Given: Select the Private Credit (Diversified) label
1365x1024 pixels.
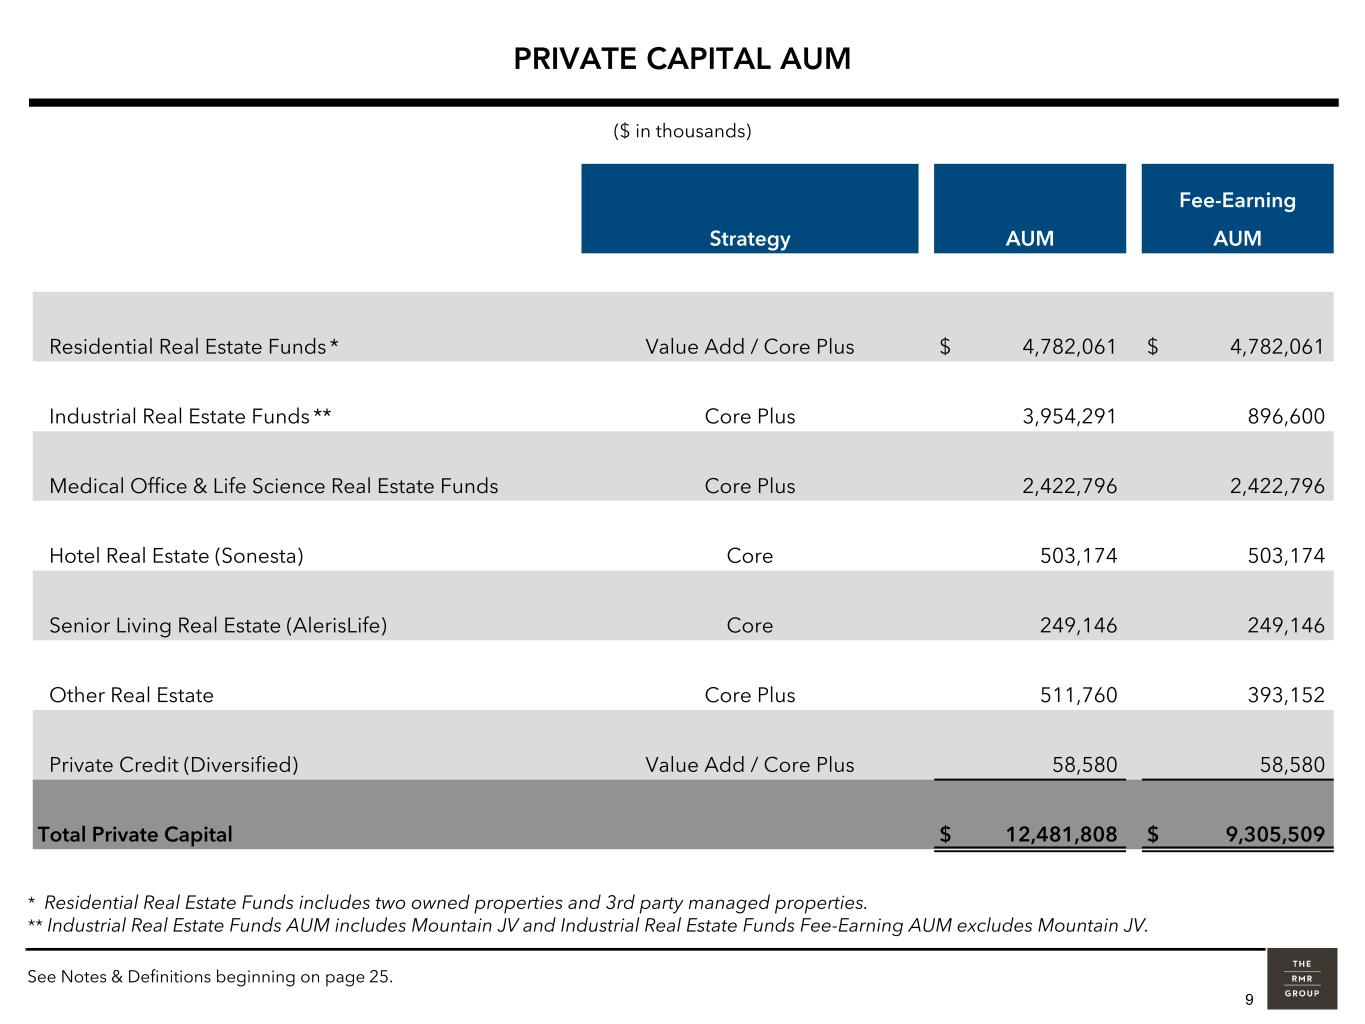Looking at the screenshot, I should [174, 765].
